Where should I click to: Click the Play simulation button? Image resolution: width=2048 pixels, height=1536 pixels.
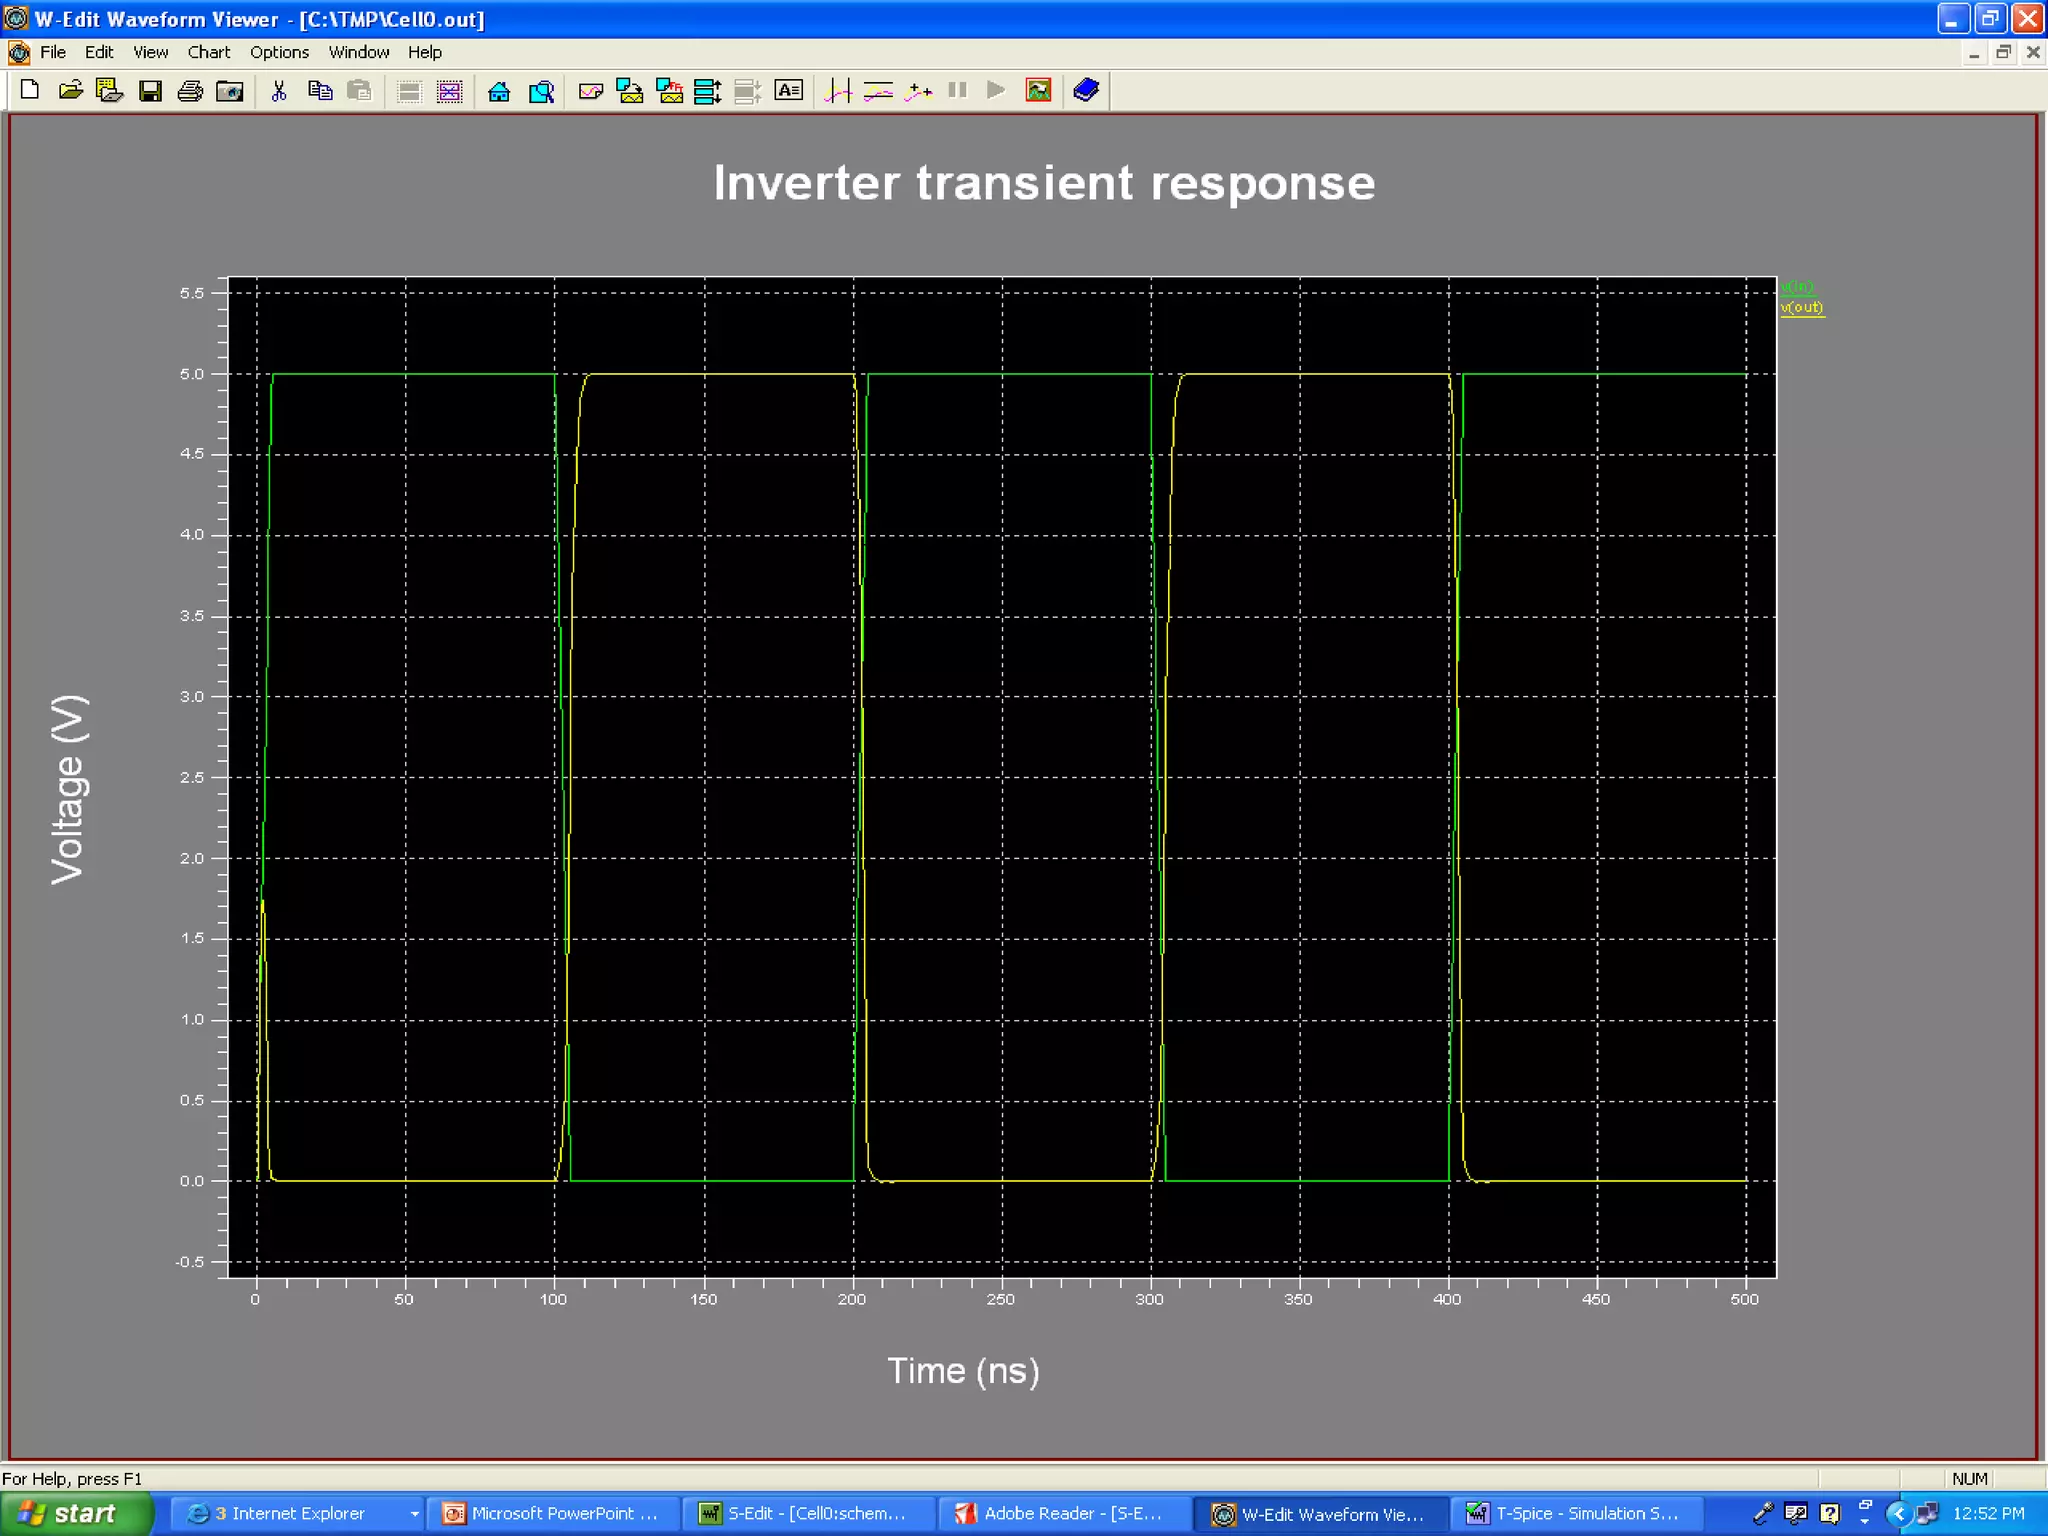995,91
